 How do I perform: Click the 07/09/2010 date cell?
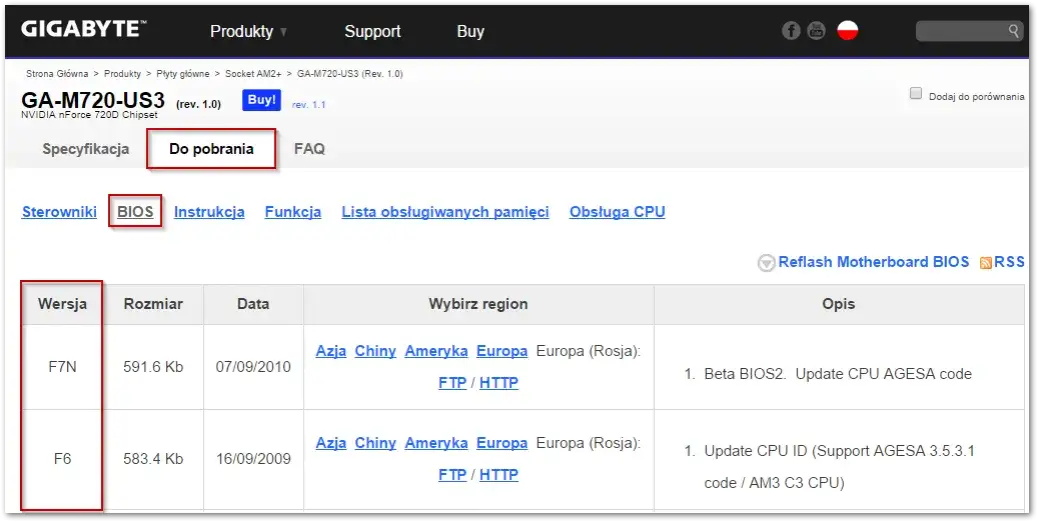click(254, 367)
